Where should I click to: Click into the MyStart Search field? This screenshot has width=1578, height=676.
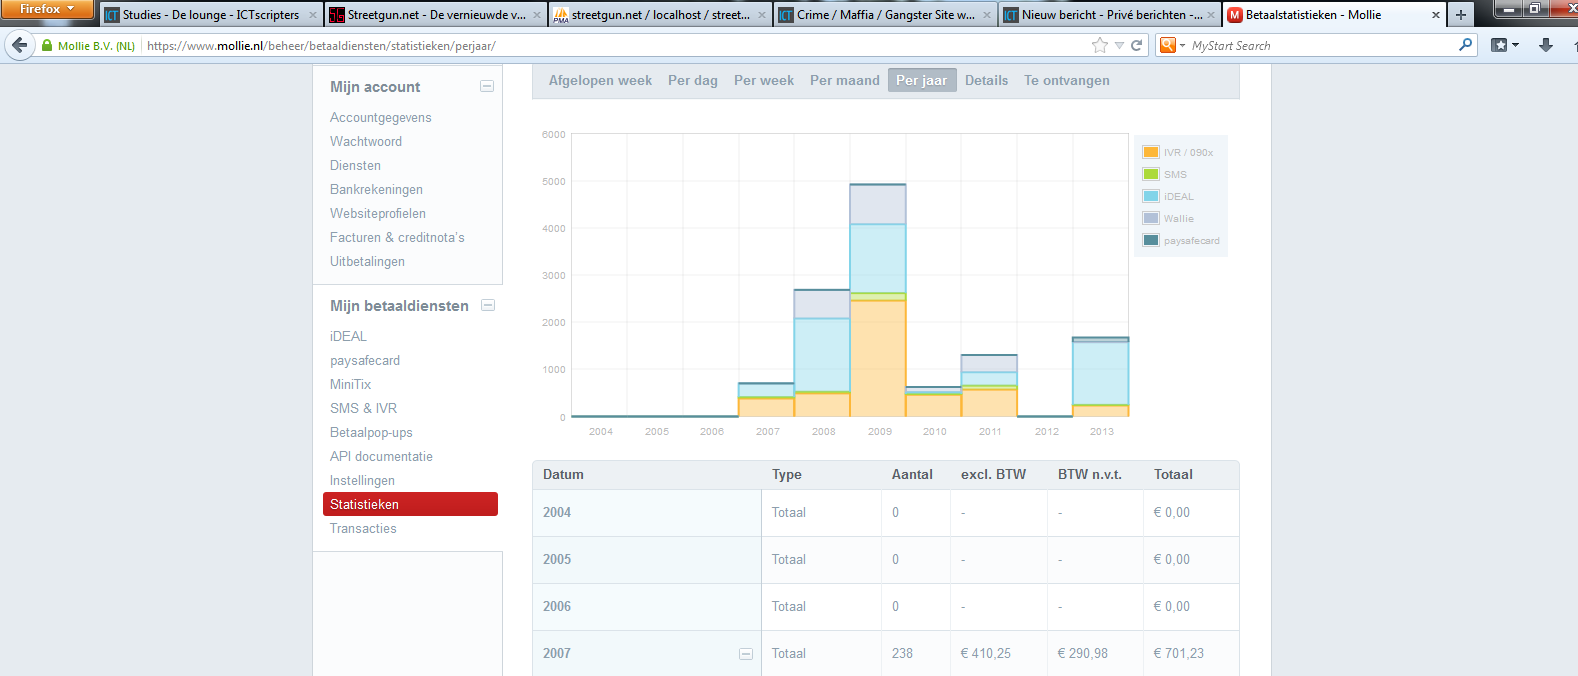(x=1318, y=46)
